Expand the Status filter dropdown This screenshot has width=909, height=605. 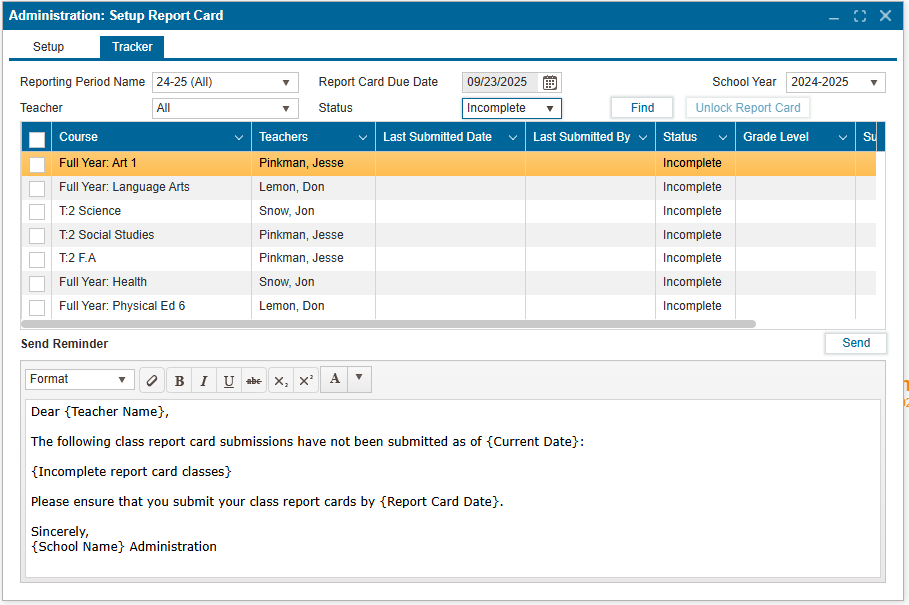tap(511, 108)
